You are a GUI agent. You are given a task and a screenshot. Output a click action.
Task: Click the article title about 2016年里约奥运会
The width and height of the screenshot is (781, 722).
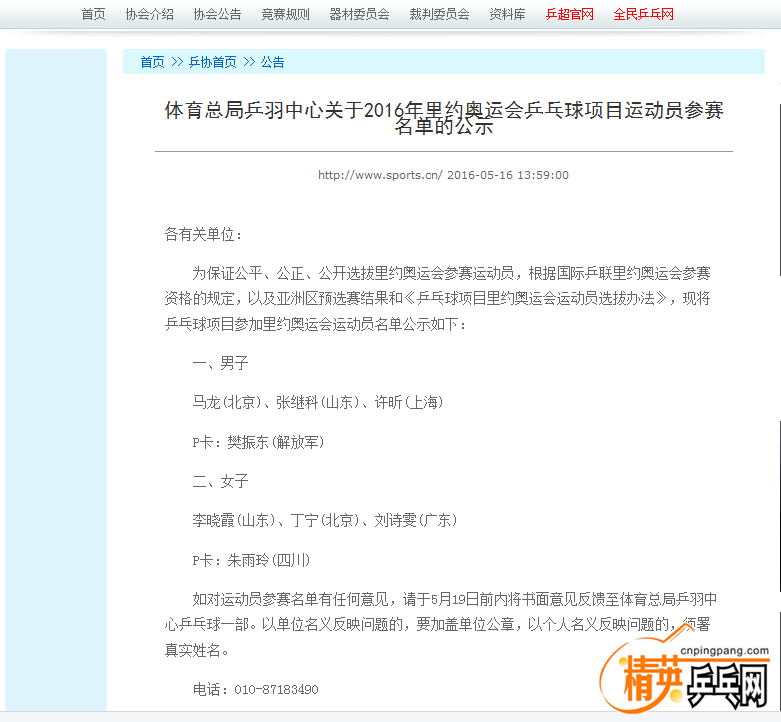click(444, 118)
